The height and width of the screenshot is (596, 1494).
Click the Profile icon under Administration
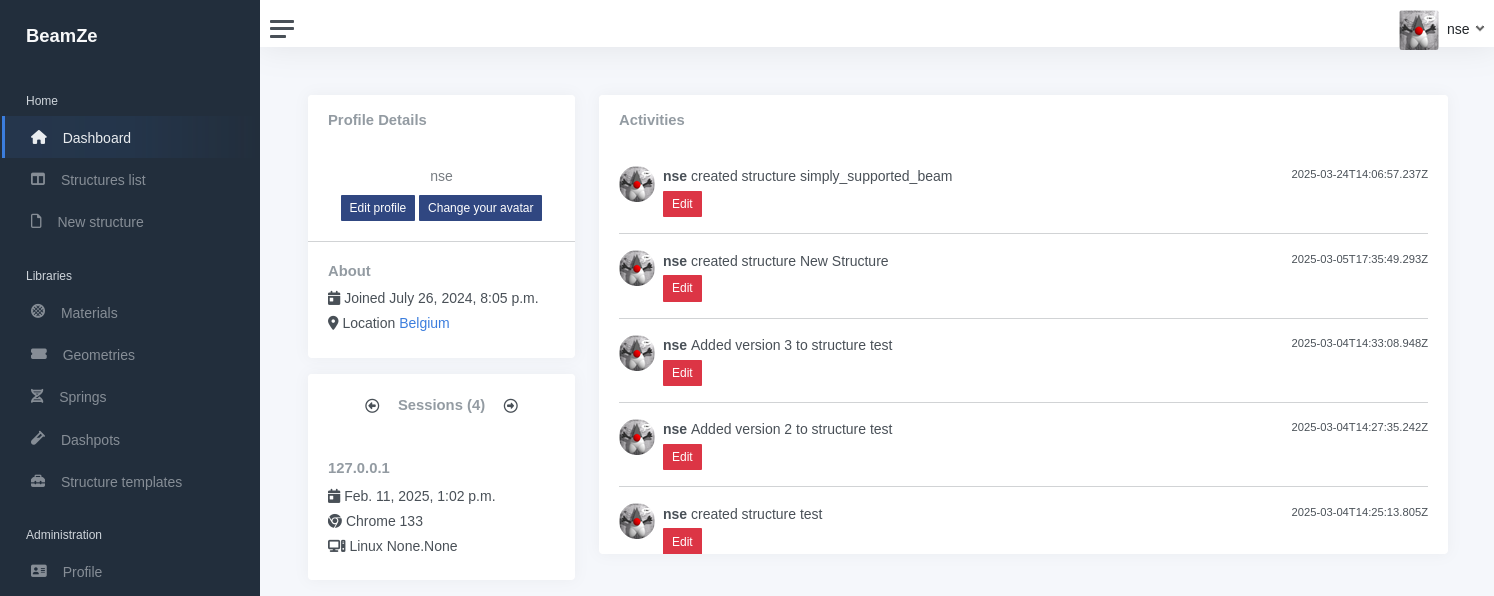pos(38,570)
